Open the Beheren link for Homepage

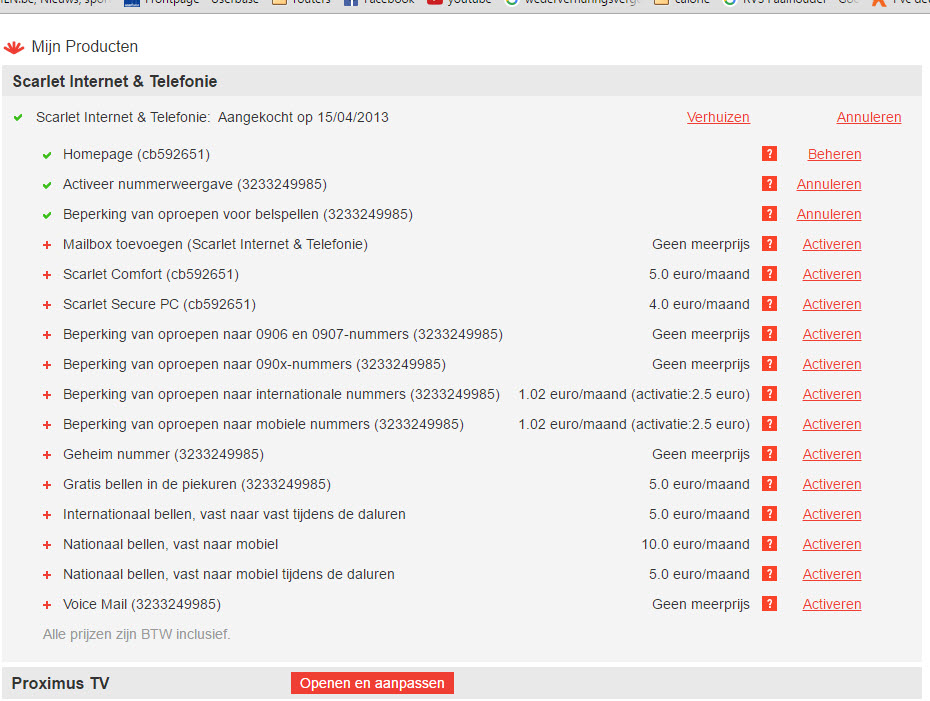click(834, 154)
